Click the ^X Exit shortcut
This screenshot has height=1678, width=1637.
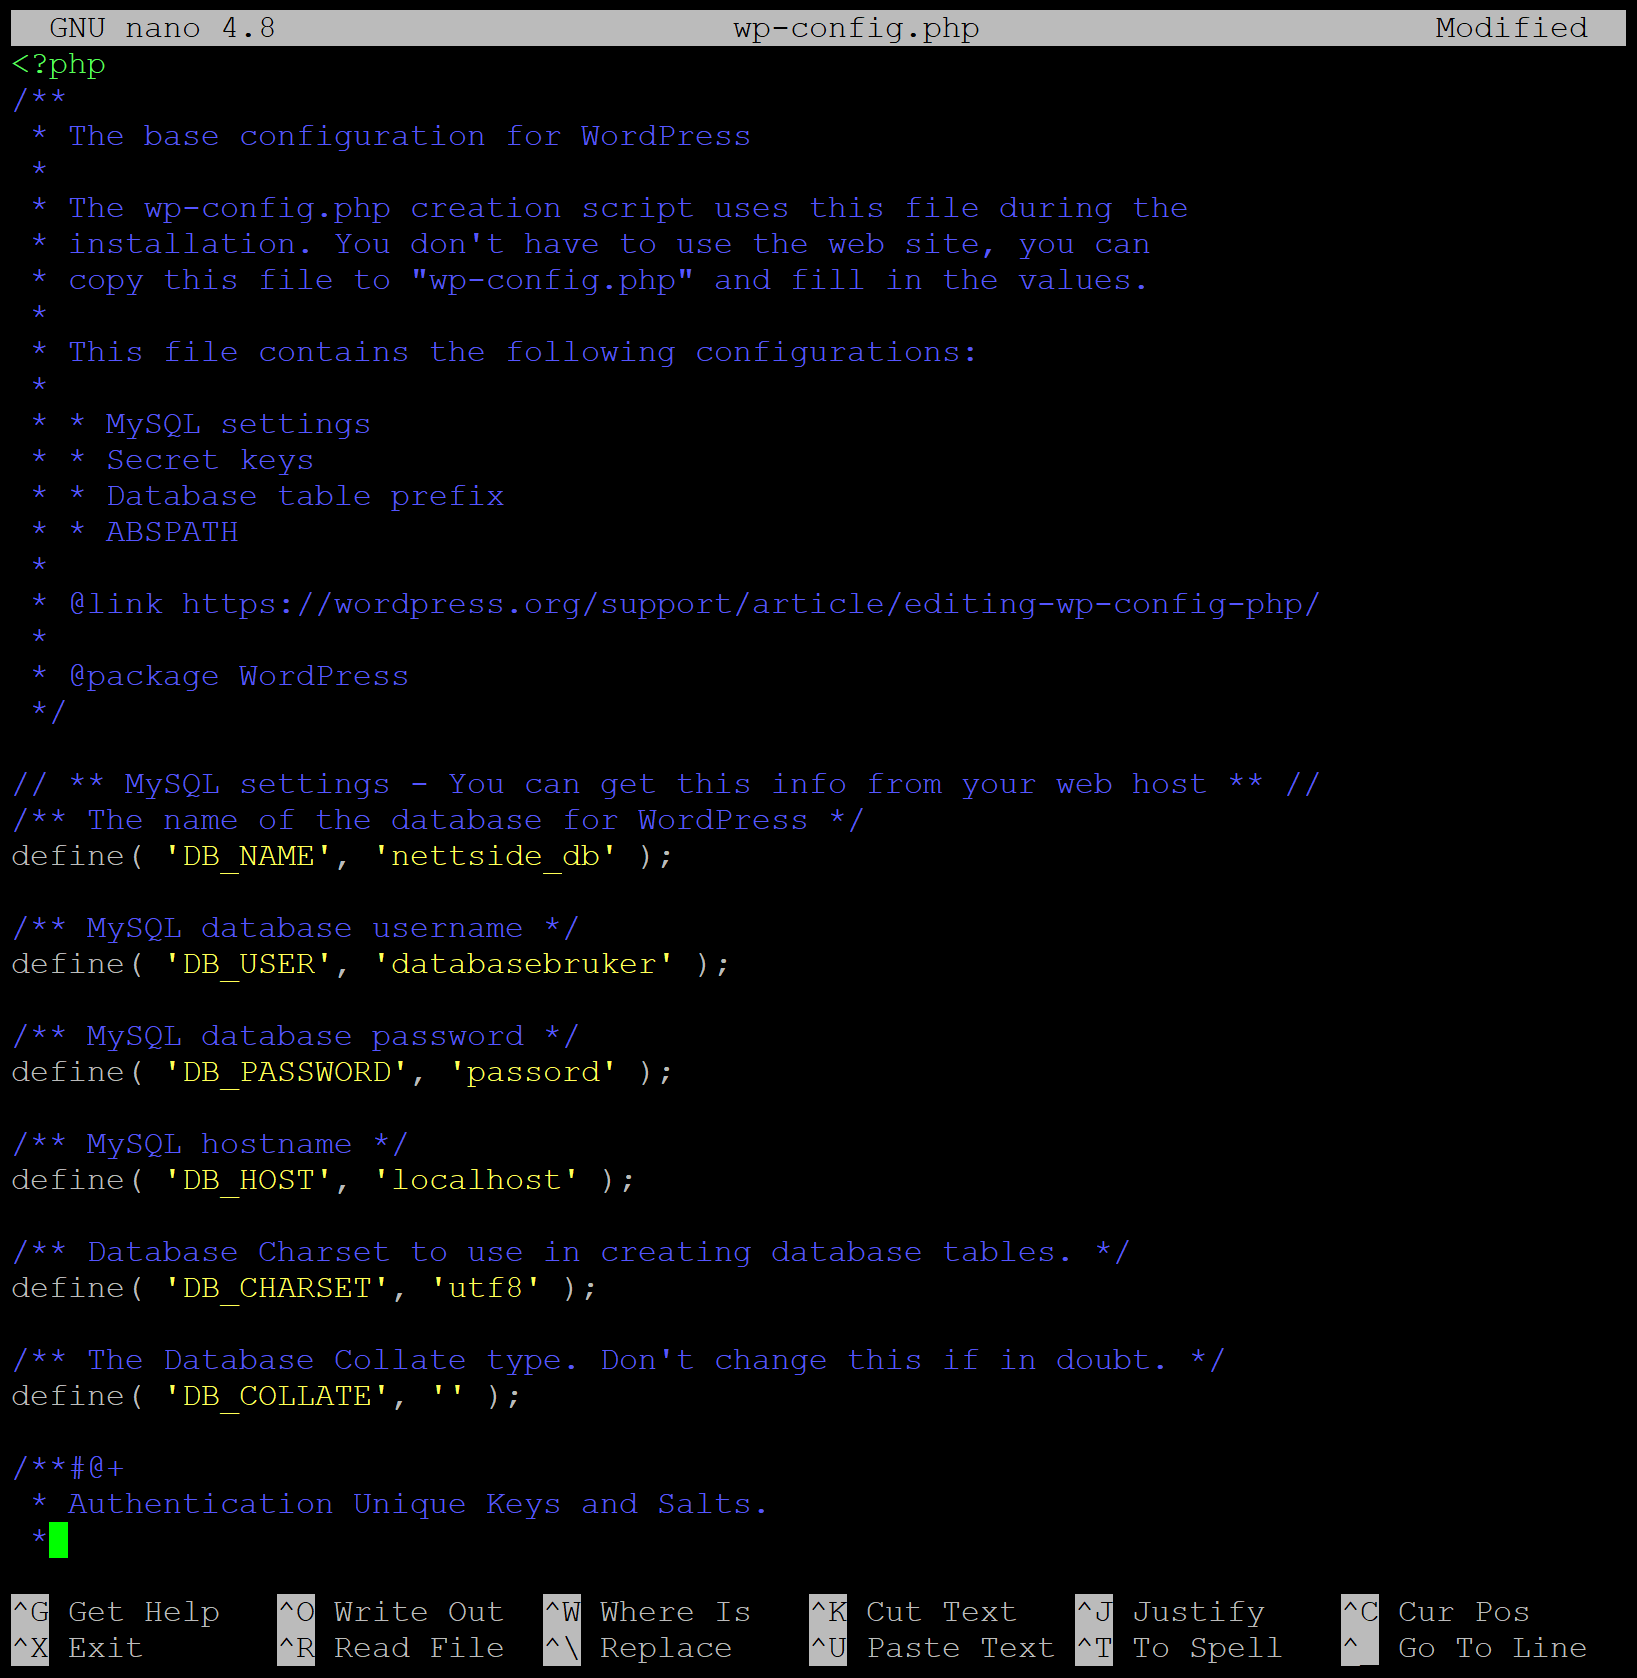(x=78, y=1647)
